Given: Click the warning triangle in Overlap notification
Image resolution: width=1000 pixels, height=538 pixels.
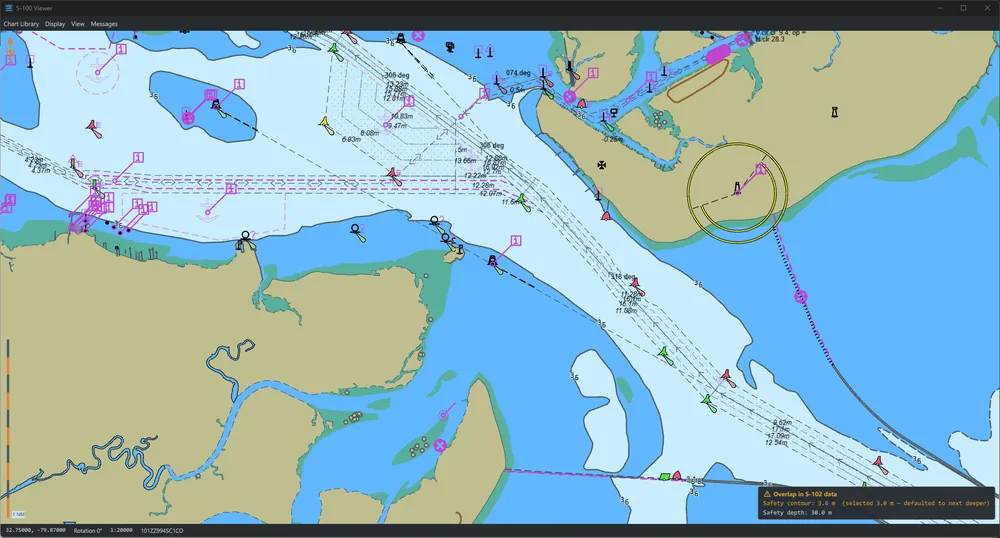Looking at the screenshot, I should (x=767, y=494).
